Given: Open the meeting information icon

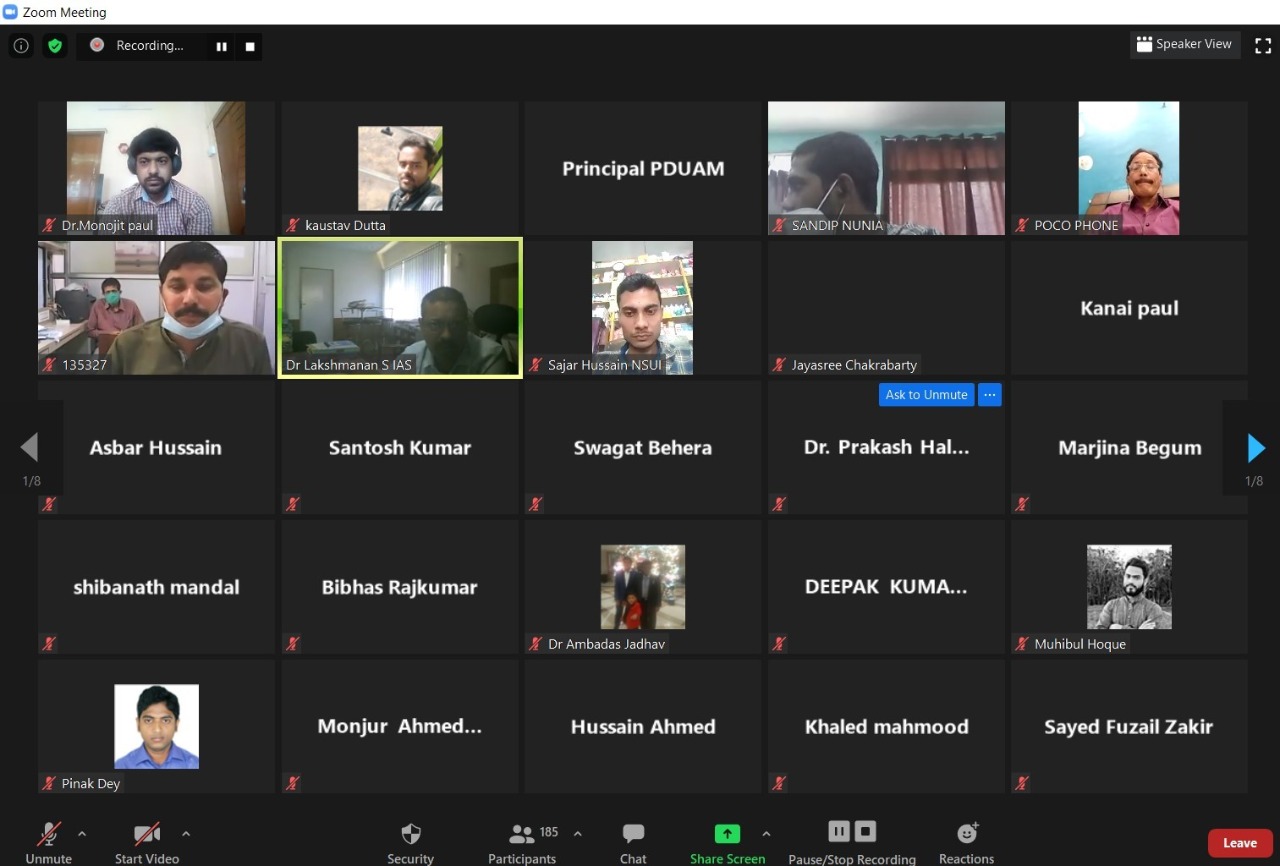Looking at the screenshot, I should [x=21, y=46].
